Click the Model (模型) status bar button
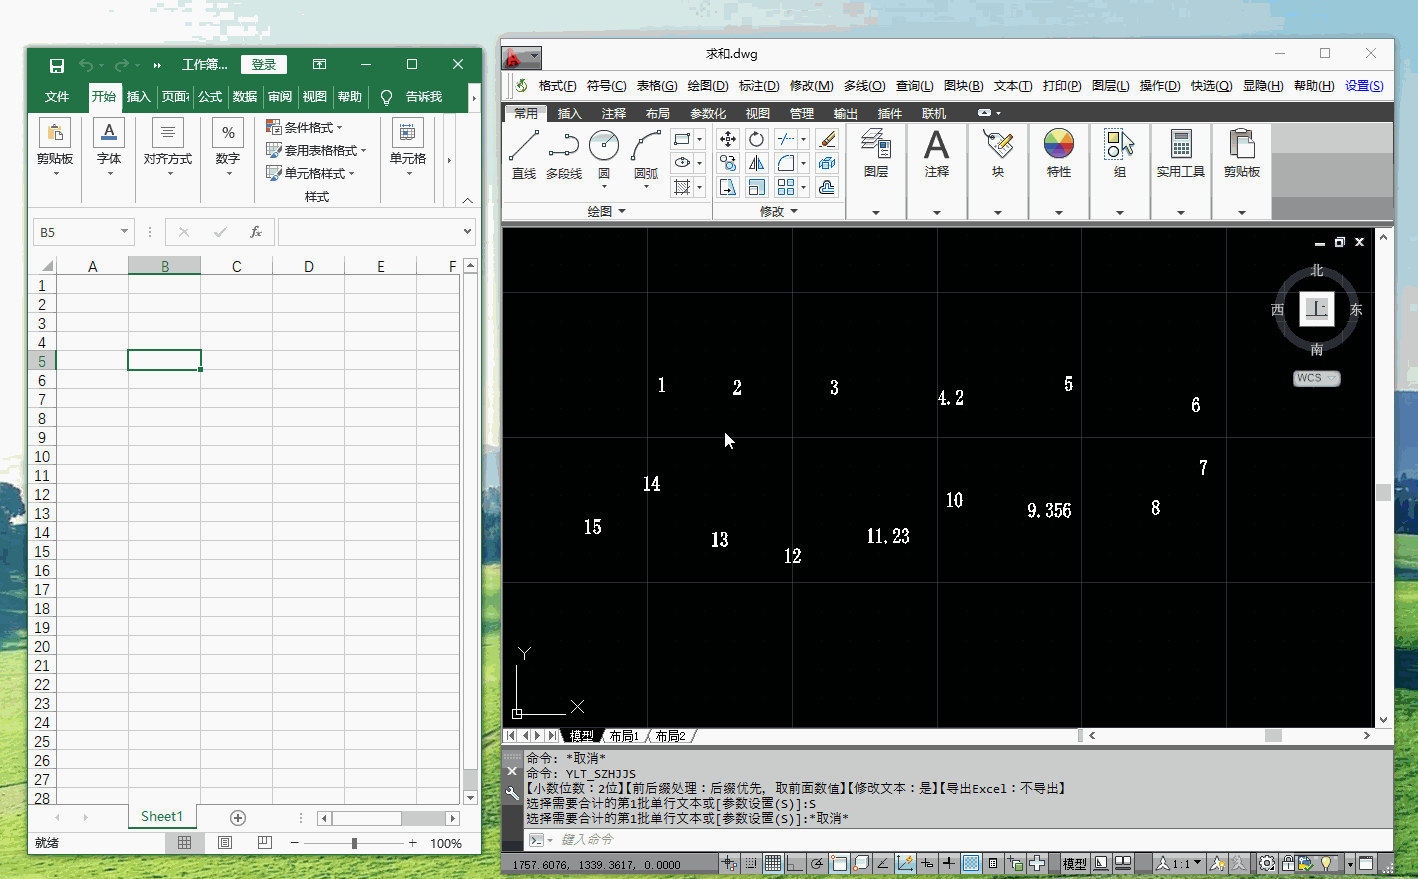Image resolution: width=1418 pixels, height=879 pixels. tap(1074, 864)
